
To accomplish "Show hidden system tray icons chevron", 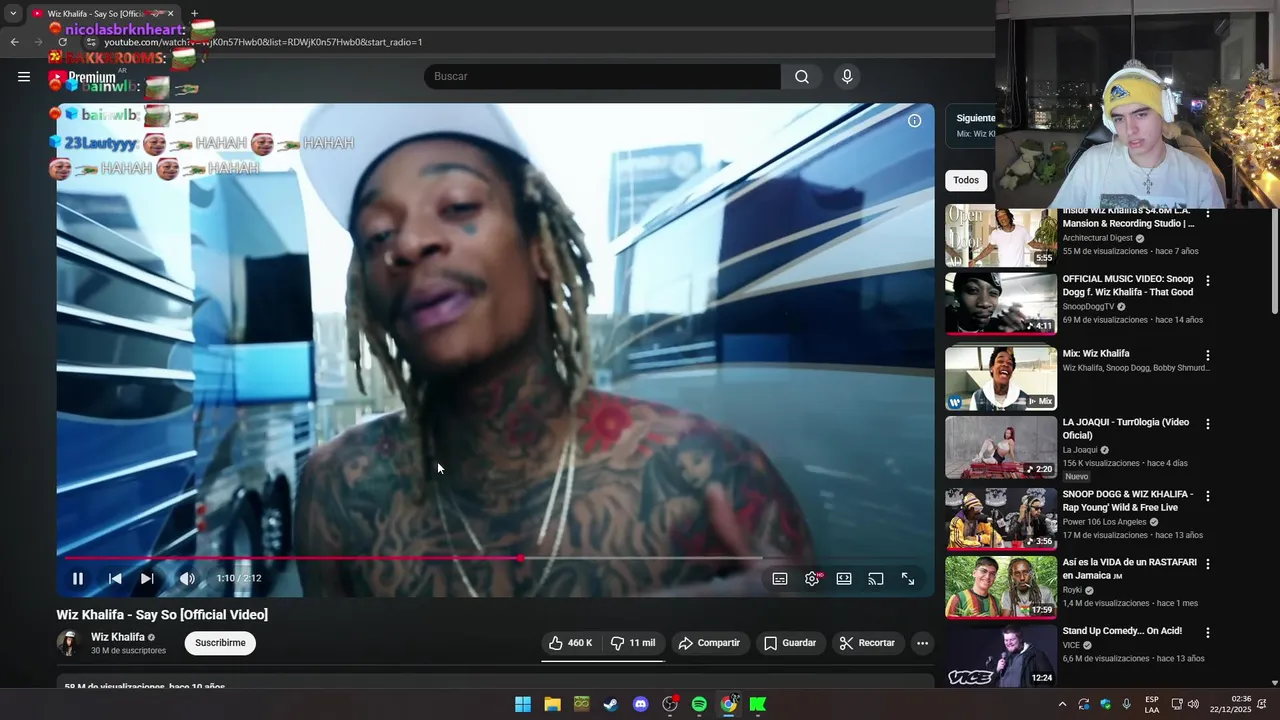I will click(1062, 704).
